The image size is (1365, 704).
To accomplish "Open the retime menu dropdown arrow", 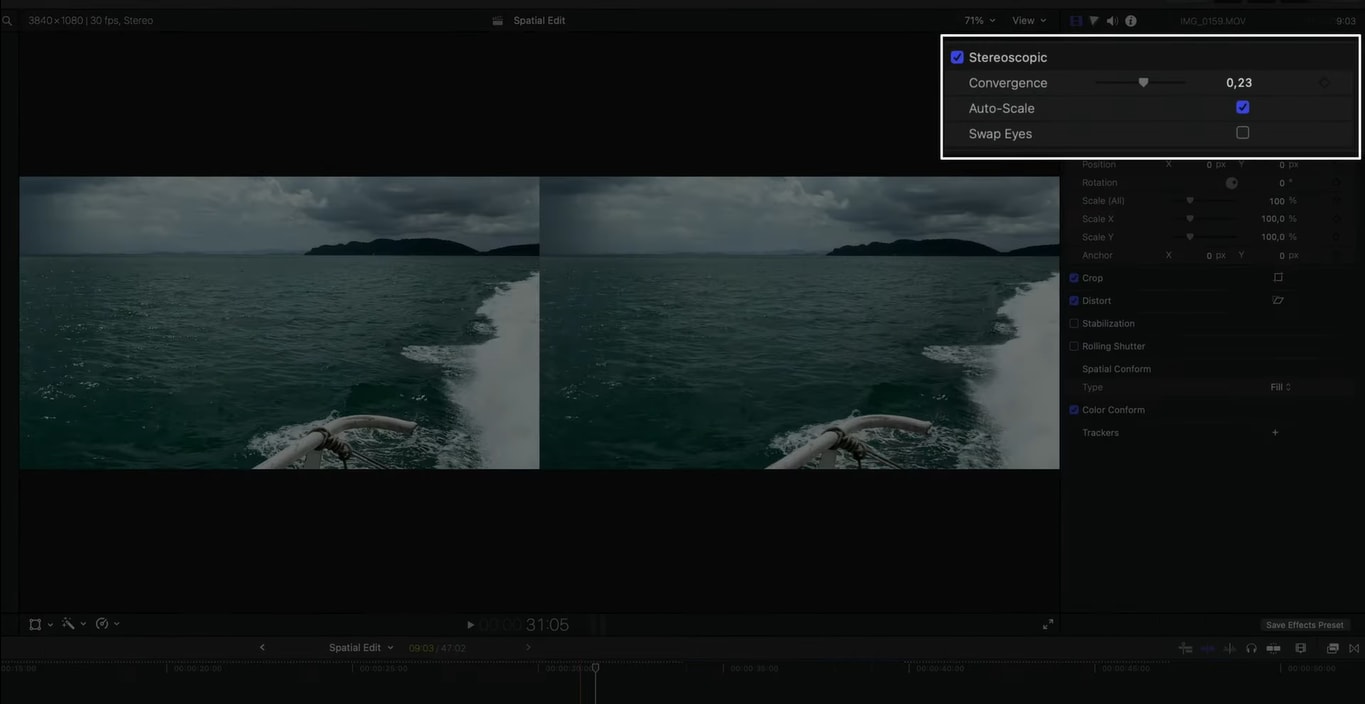I will coord(117,624).
